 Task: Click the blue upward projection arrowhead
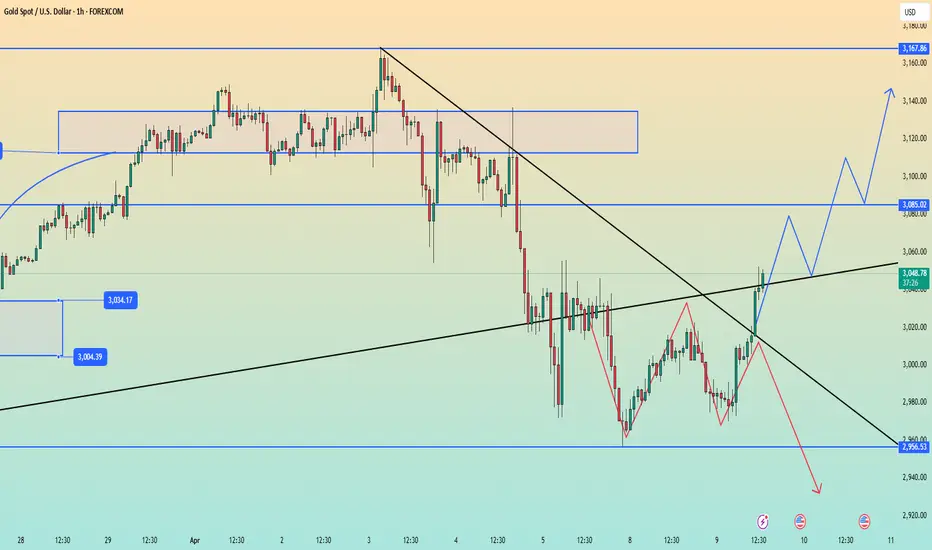[889, 92]
